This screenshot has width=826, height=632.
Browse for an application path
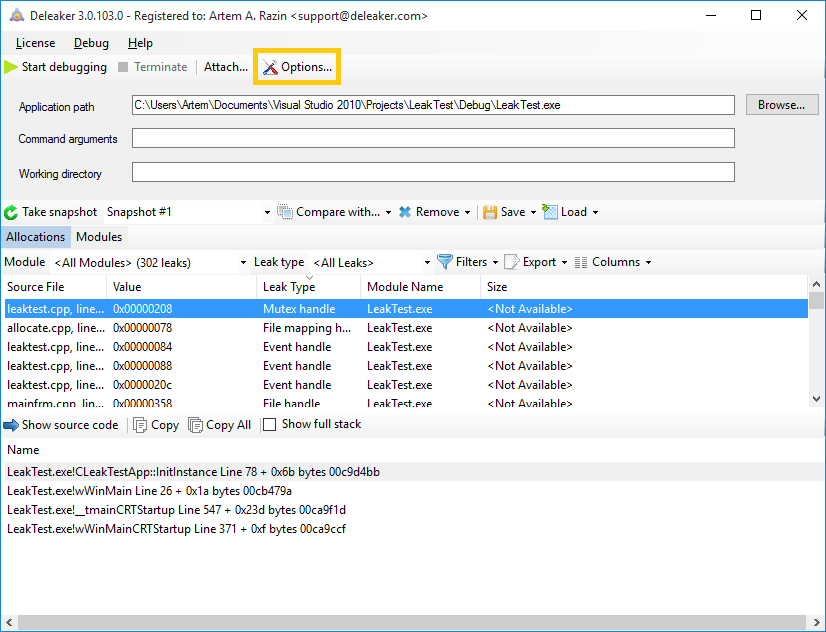781,104
